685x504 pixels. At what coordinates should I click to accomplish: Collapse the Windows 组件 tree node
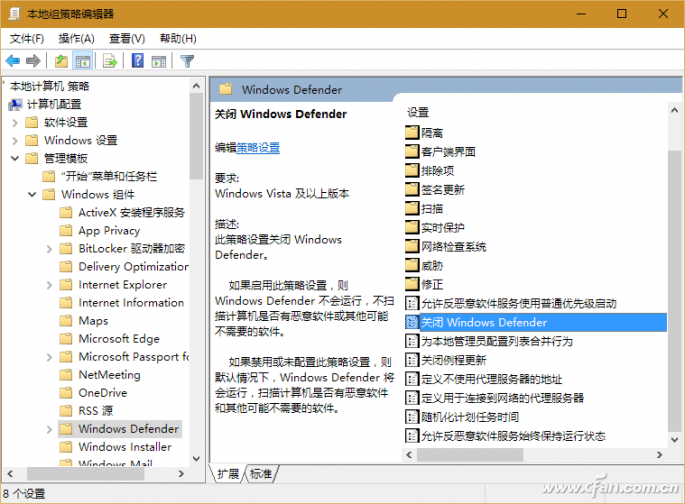coord(33,194)
